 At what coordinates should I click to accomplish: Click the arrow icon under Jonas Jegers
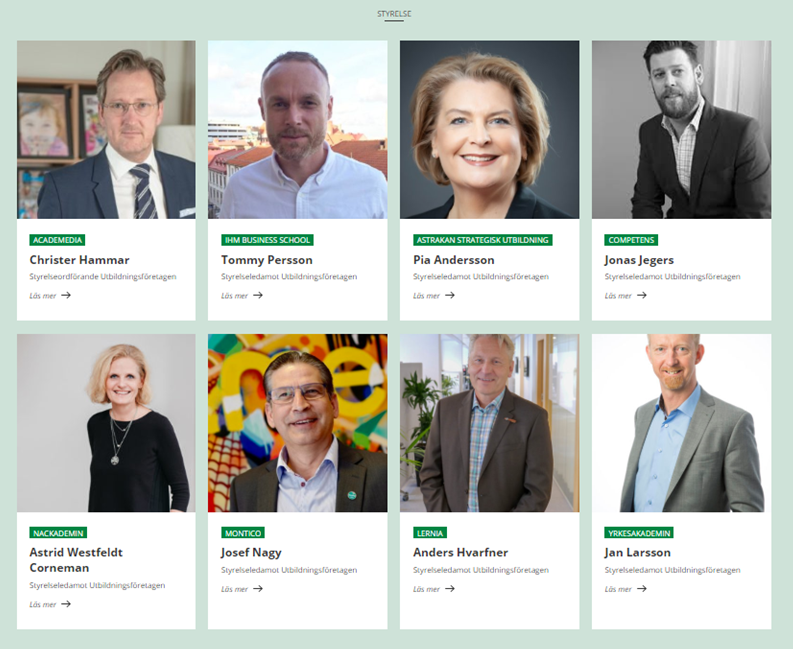[642, 295]
